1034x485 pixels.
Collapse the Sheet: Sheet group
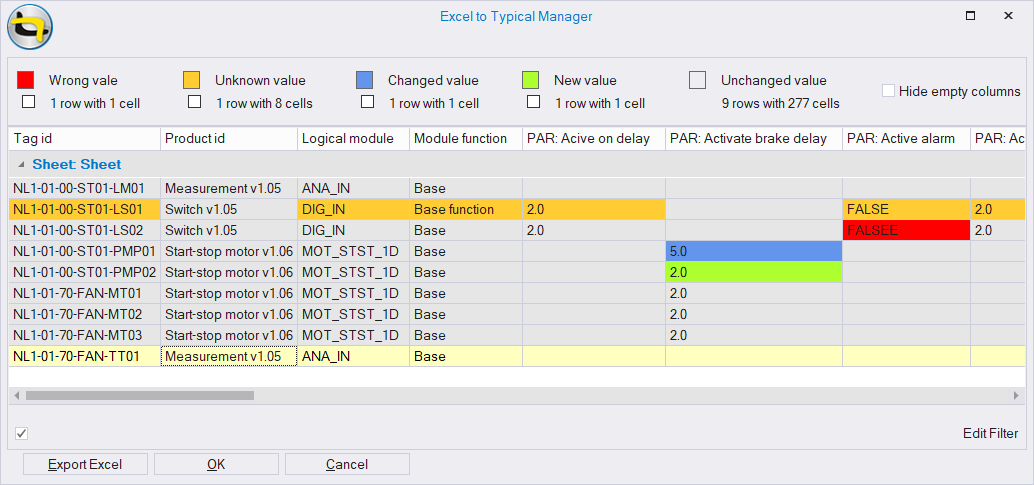click(x=23, y=164)
